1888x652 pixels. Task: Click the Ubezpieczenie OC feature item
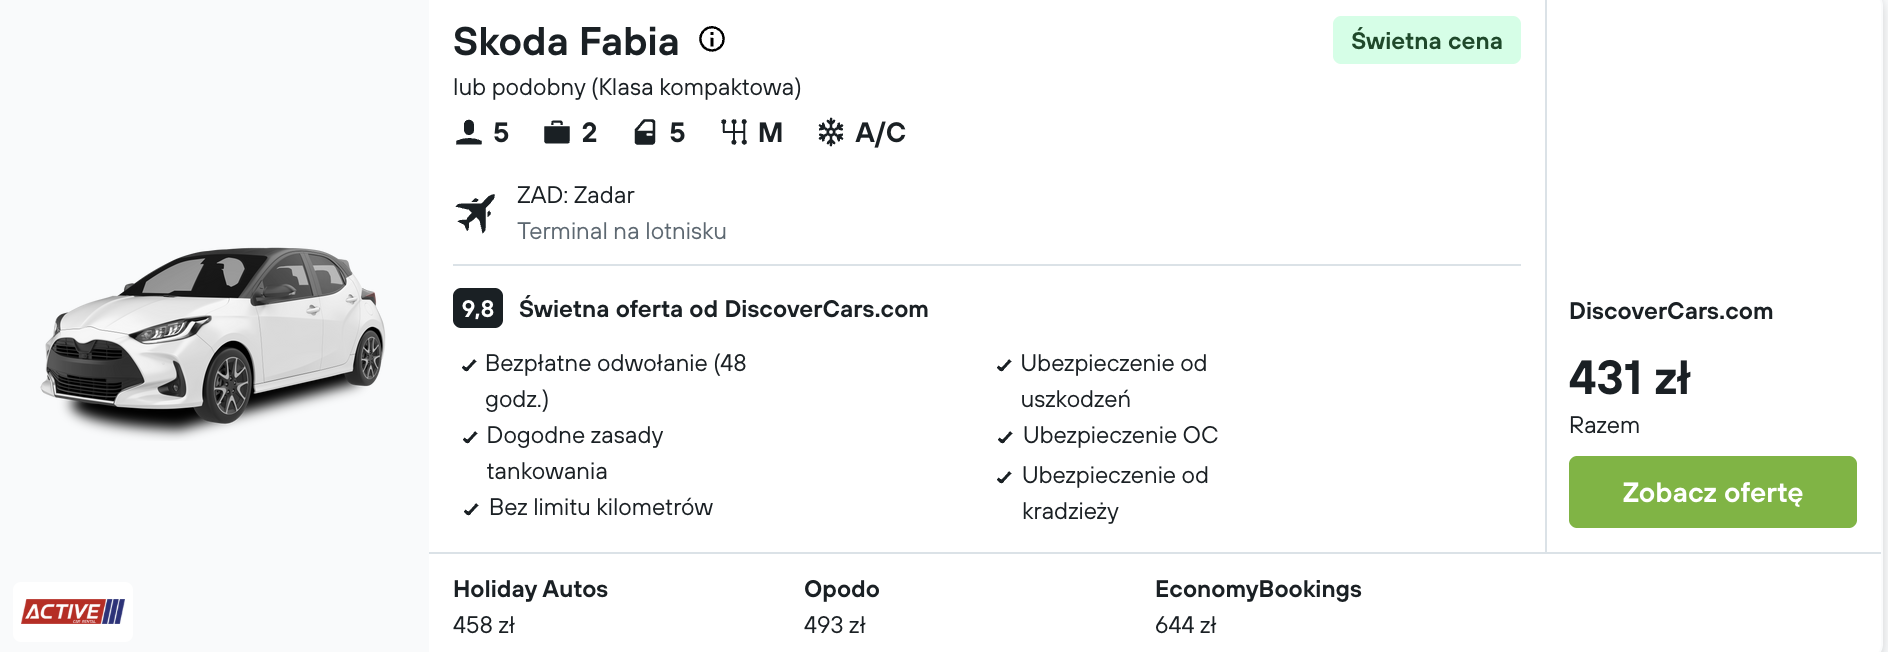tap(1108, 435)
